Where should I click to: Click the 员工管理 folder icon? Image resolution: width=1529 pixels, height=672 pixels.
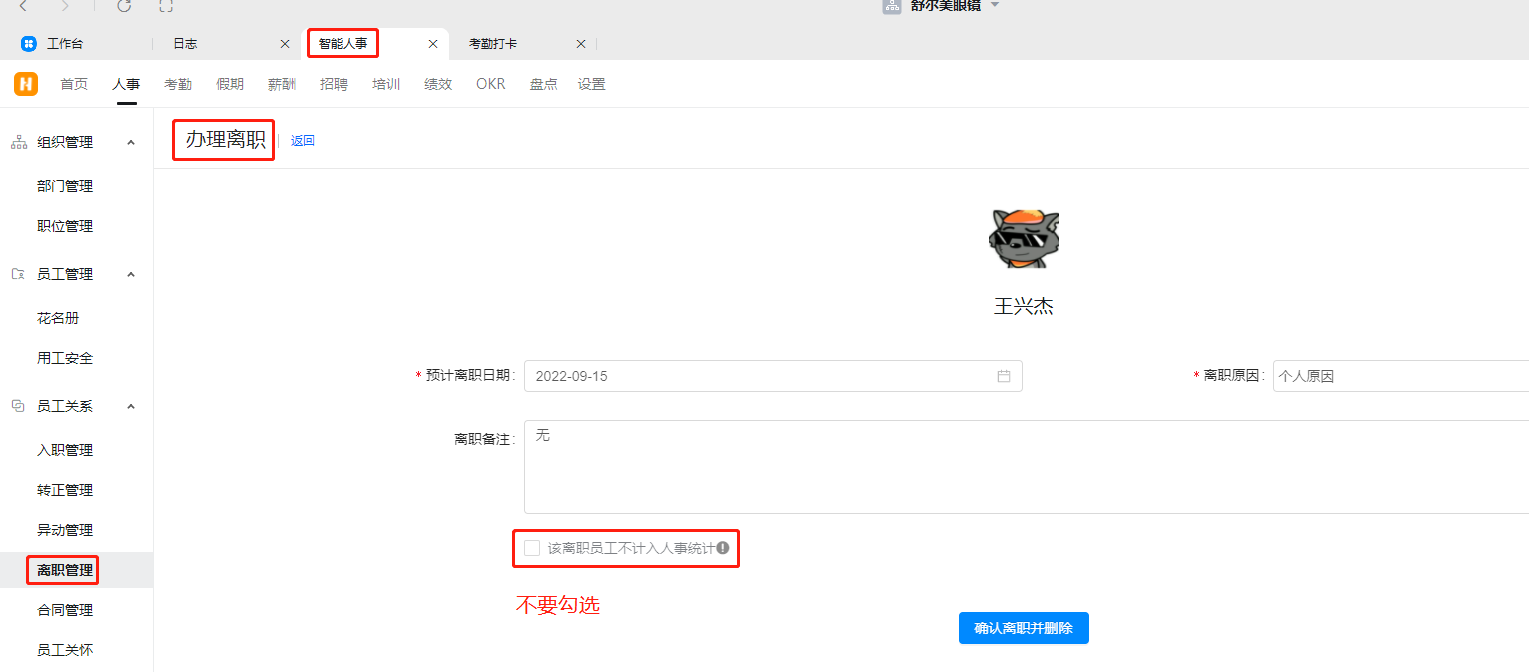point(18,274)
